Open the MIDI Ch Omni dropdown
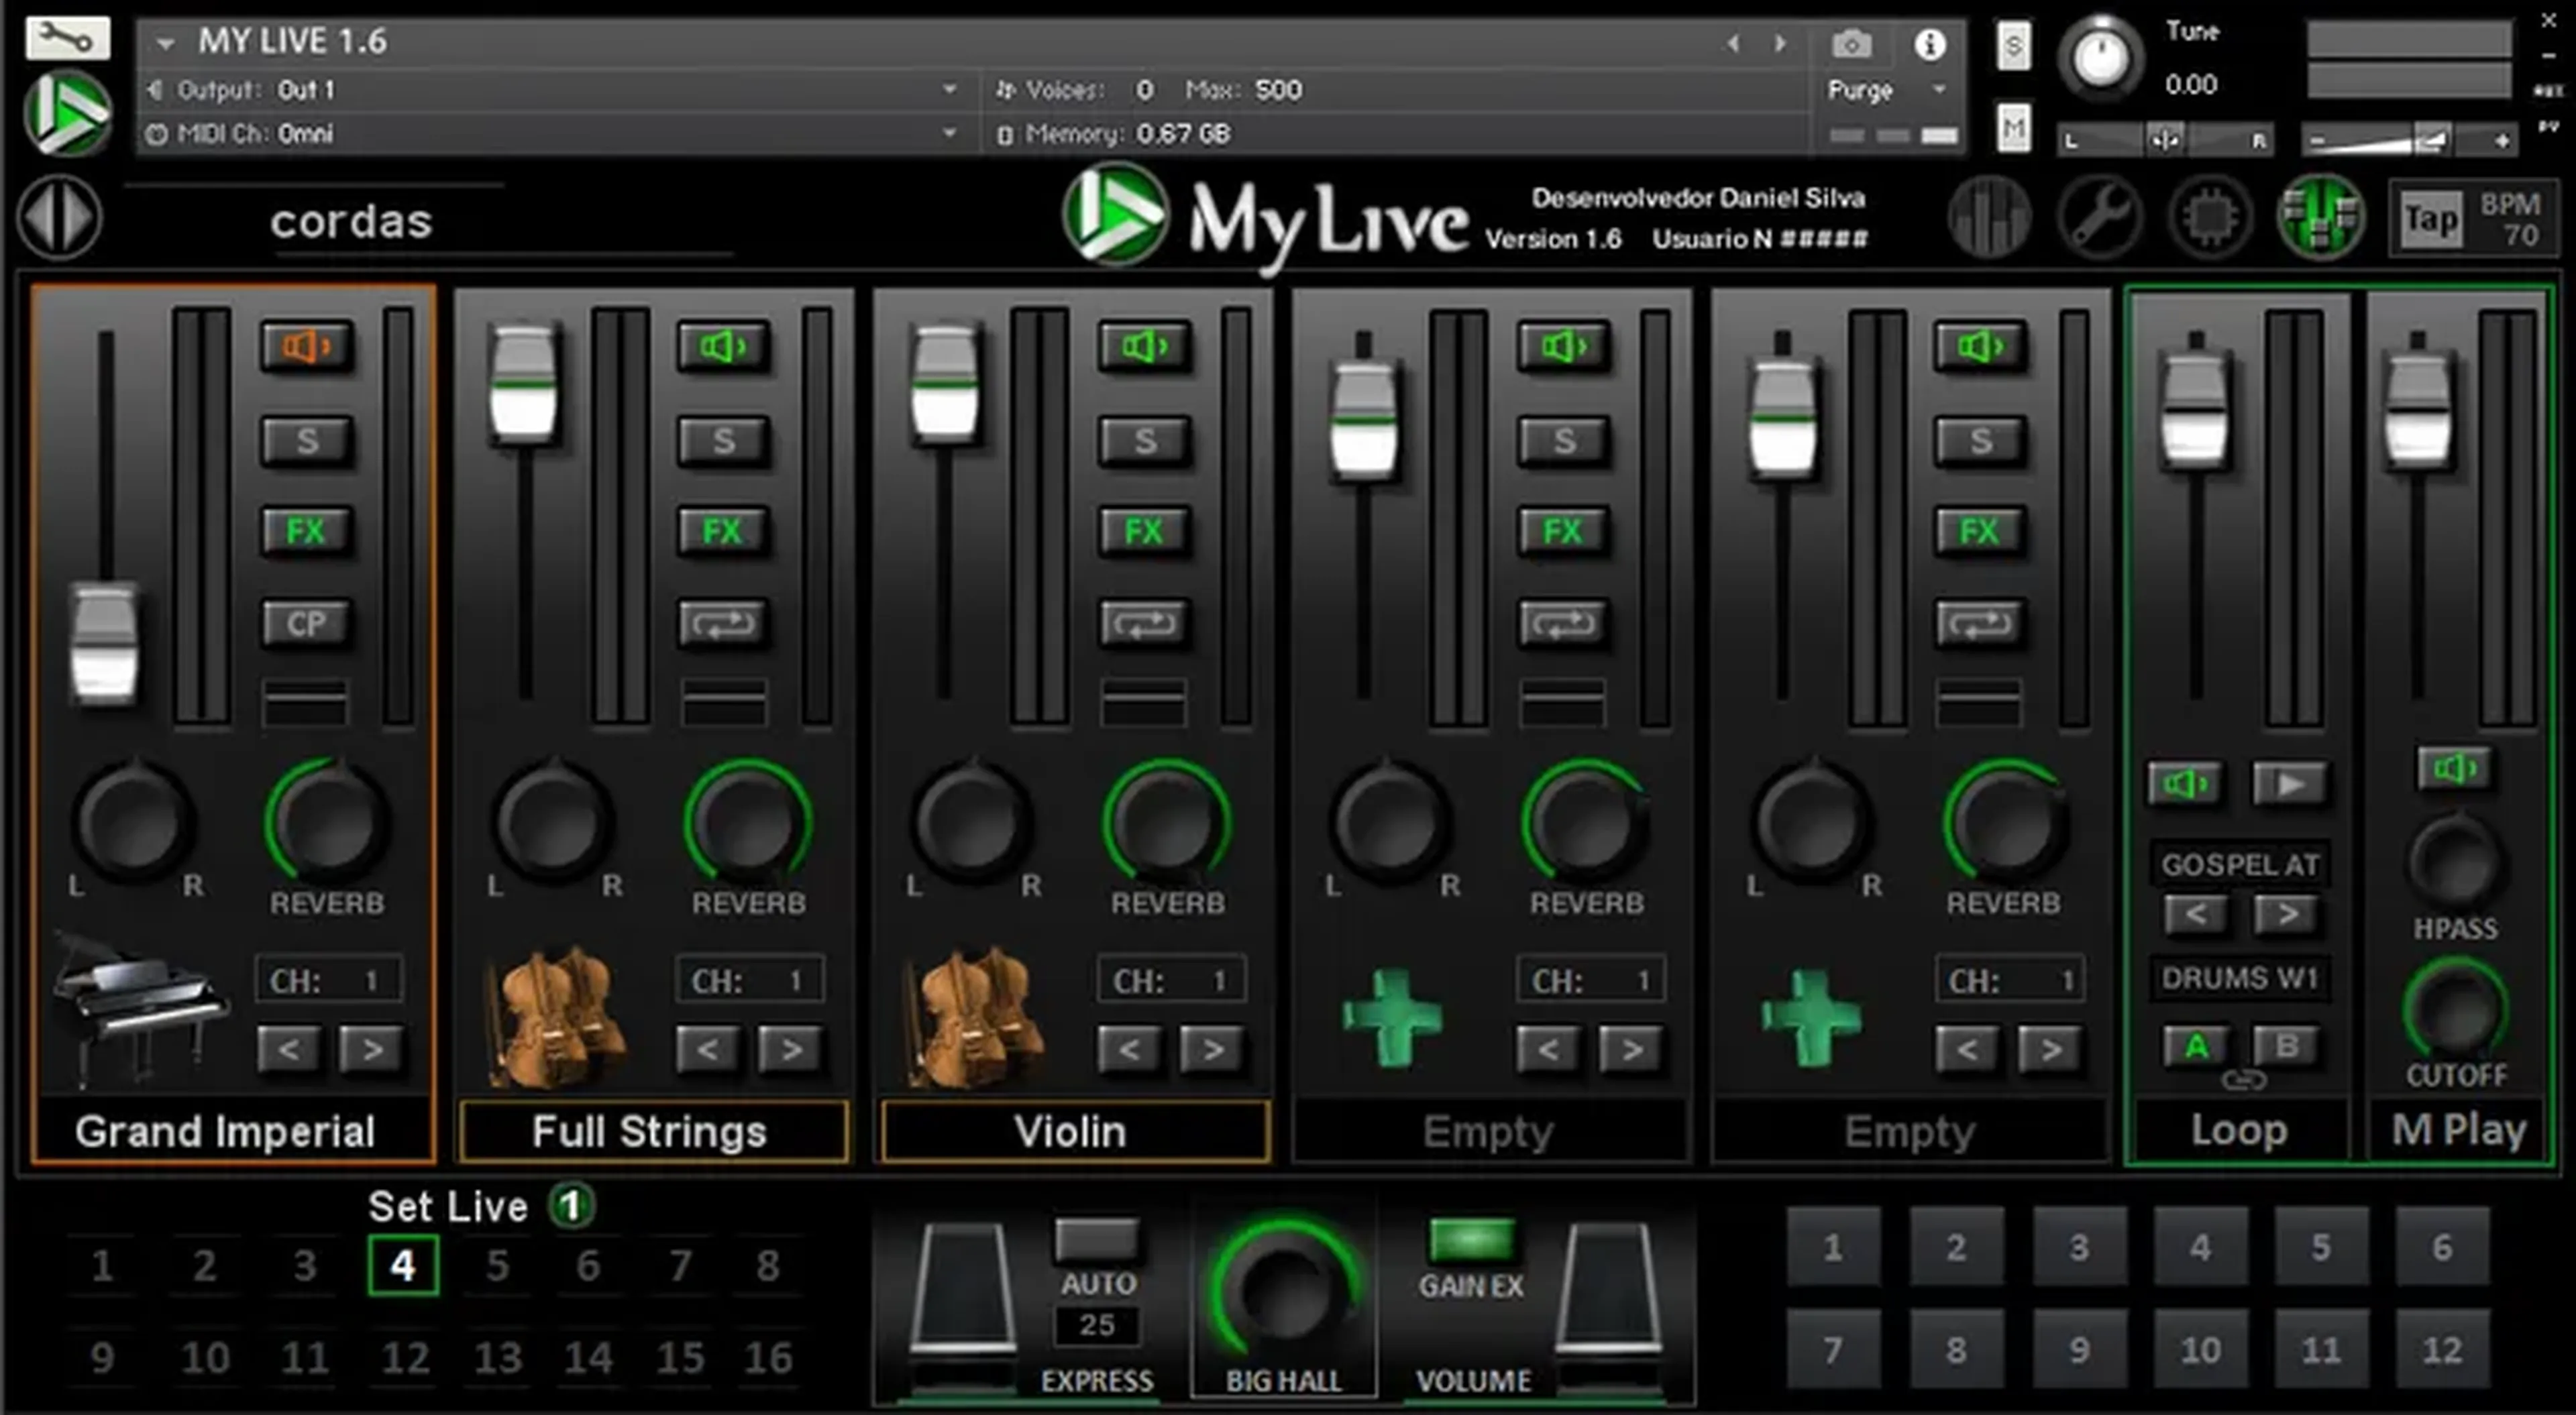This screenshot has height=1415, width=2576. tap(949, 133)
